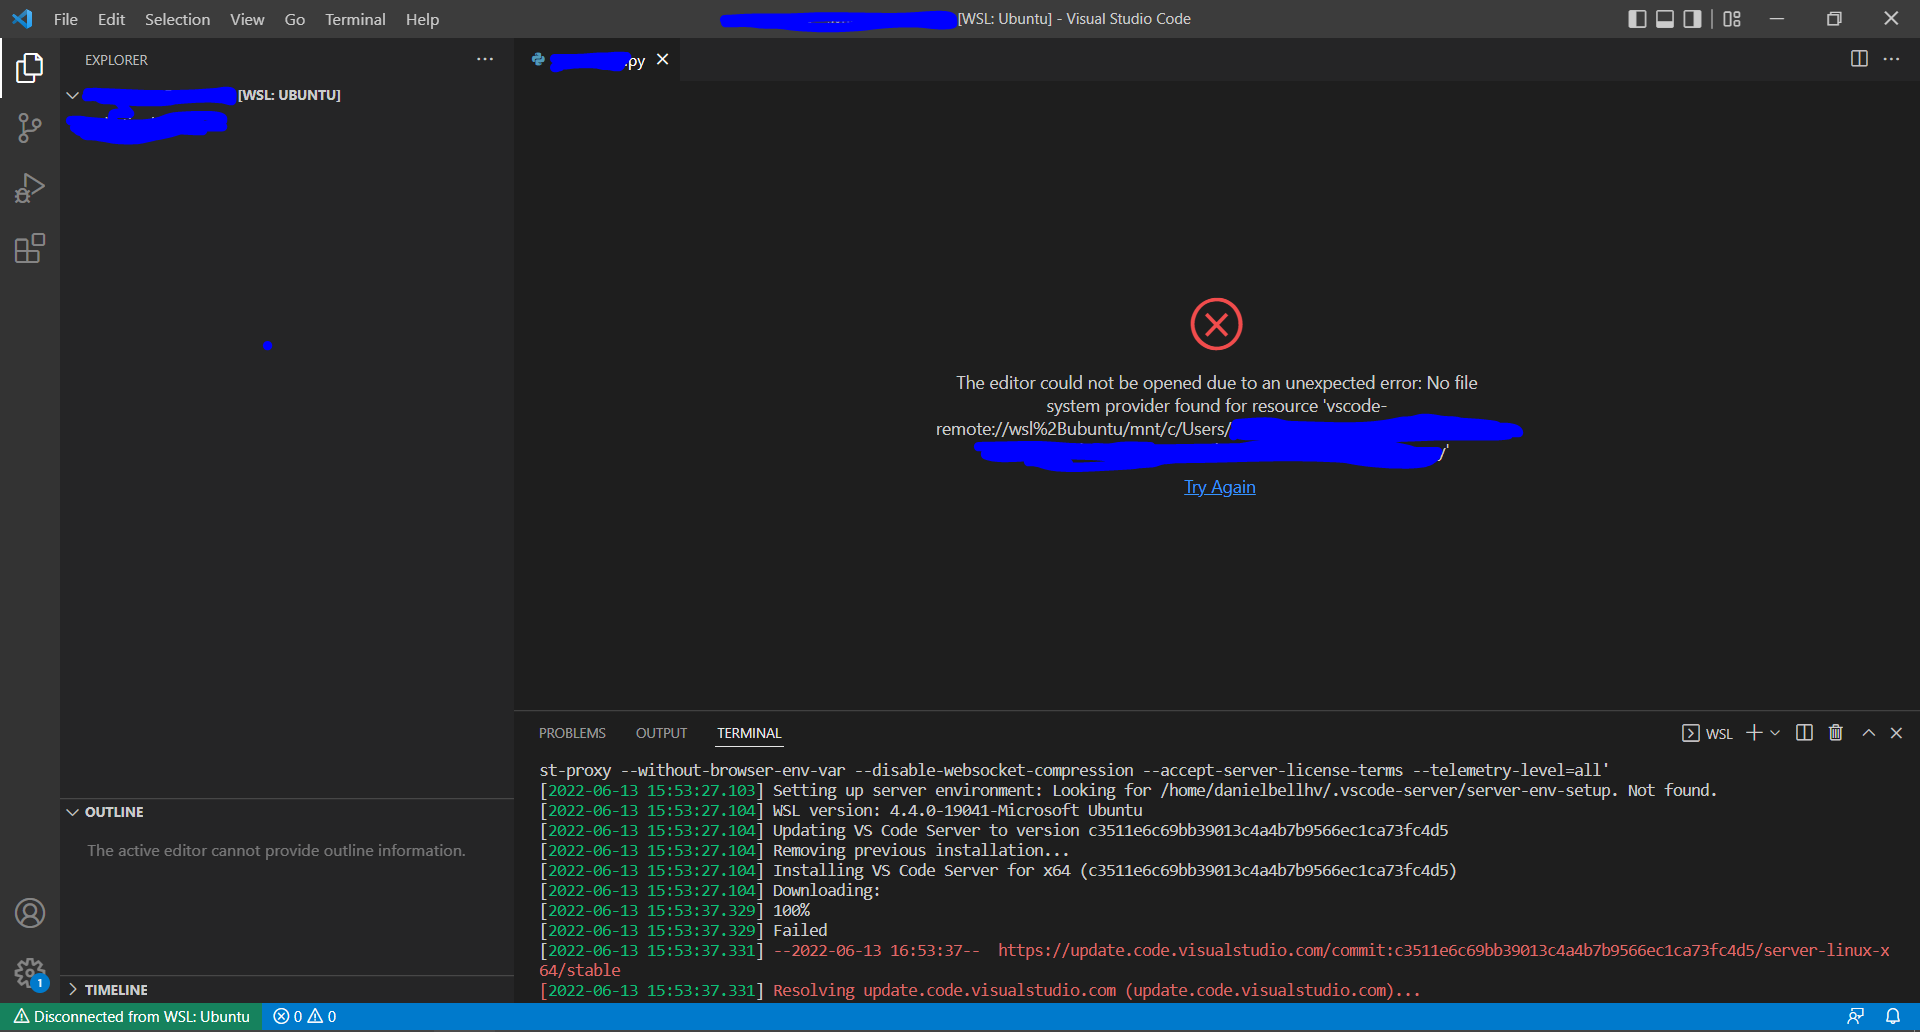Split the editor to the right
Screen dimensions: 1920x1032
tap(1859, 59)
